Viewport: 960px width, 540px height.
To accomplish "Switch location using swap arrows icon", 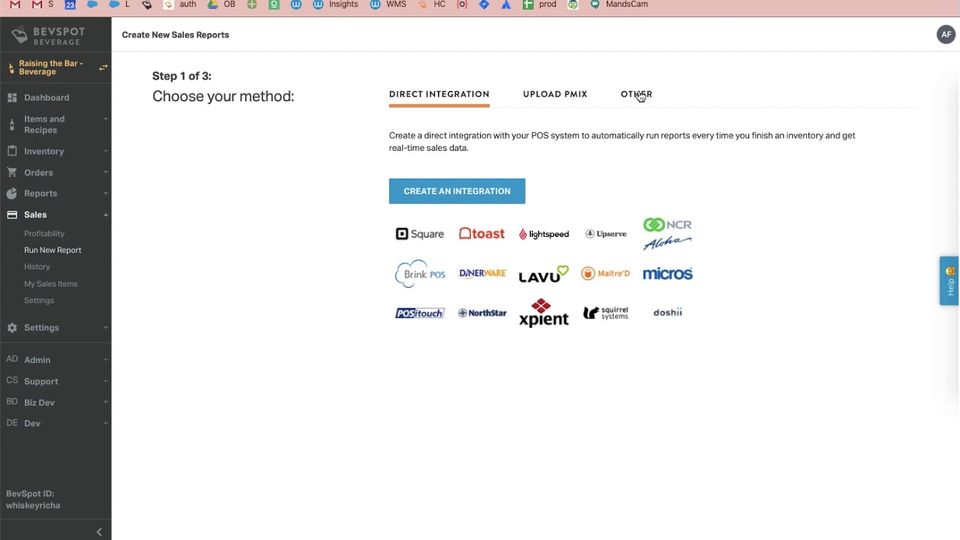I will click(103, 67).
